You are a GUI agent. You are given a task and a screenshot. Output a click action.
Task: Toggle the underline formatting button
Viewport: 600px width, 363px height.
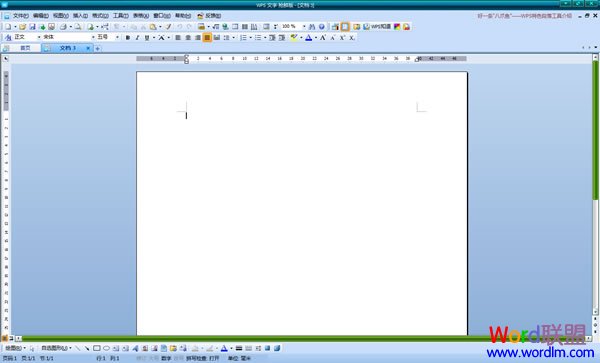(147, 37)
